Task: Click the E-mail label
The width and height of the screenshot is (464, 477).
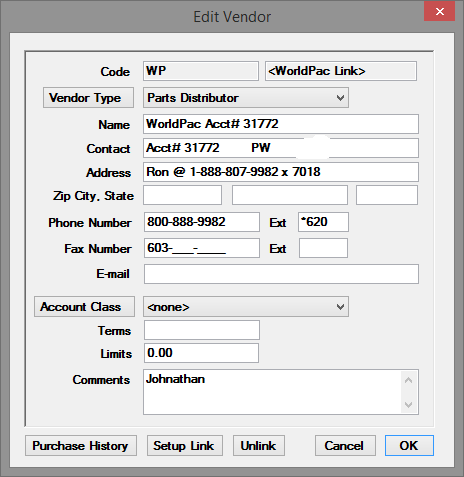Action: pos(113,274)
